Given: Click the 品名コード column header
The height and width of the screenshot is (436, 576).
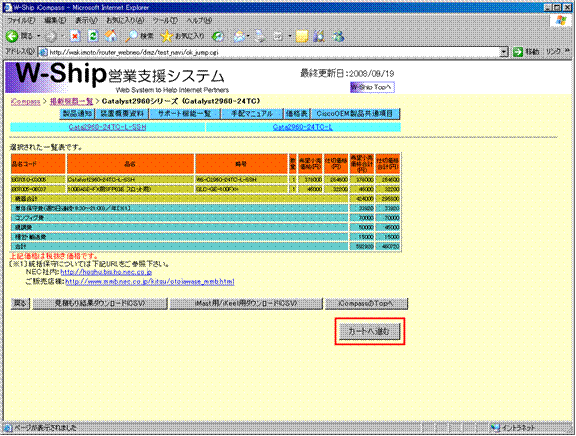Looking at the screenshot, I should 38,164.
